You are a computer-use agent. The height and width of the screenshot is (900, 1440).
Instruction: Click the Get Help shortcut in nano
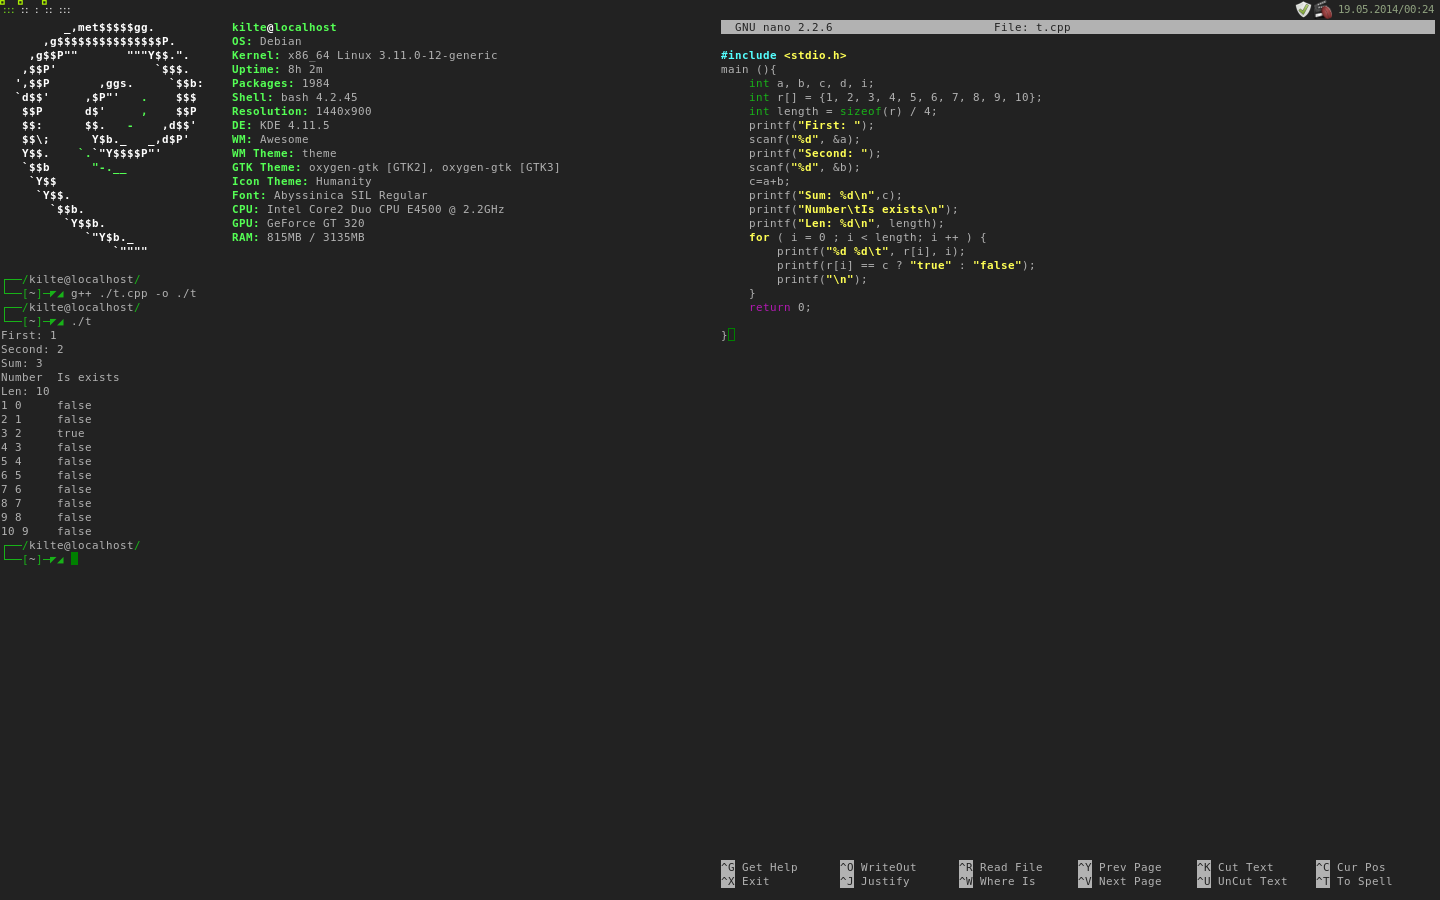768,867
